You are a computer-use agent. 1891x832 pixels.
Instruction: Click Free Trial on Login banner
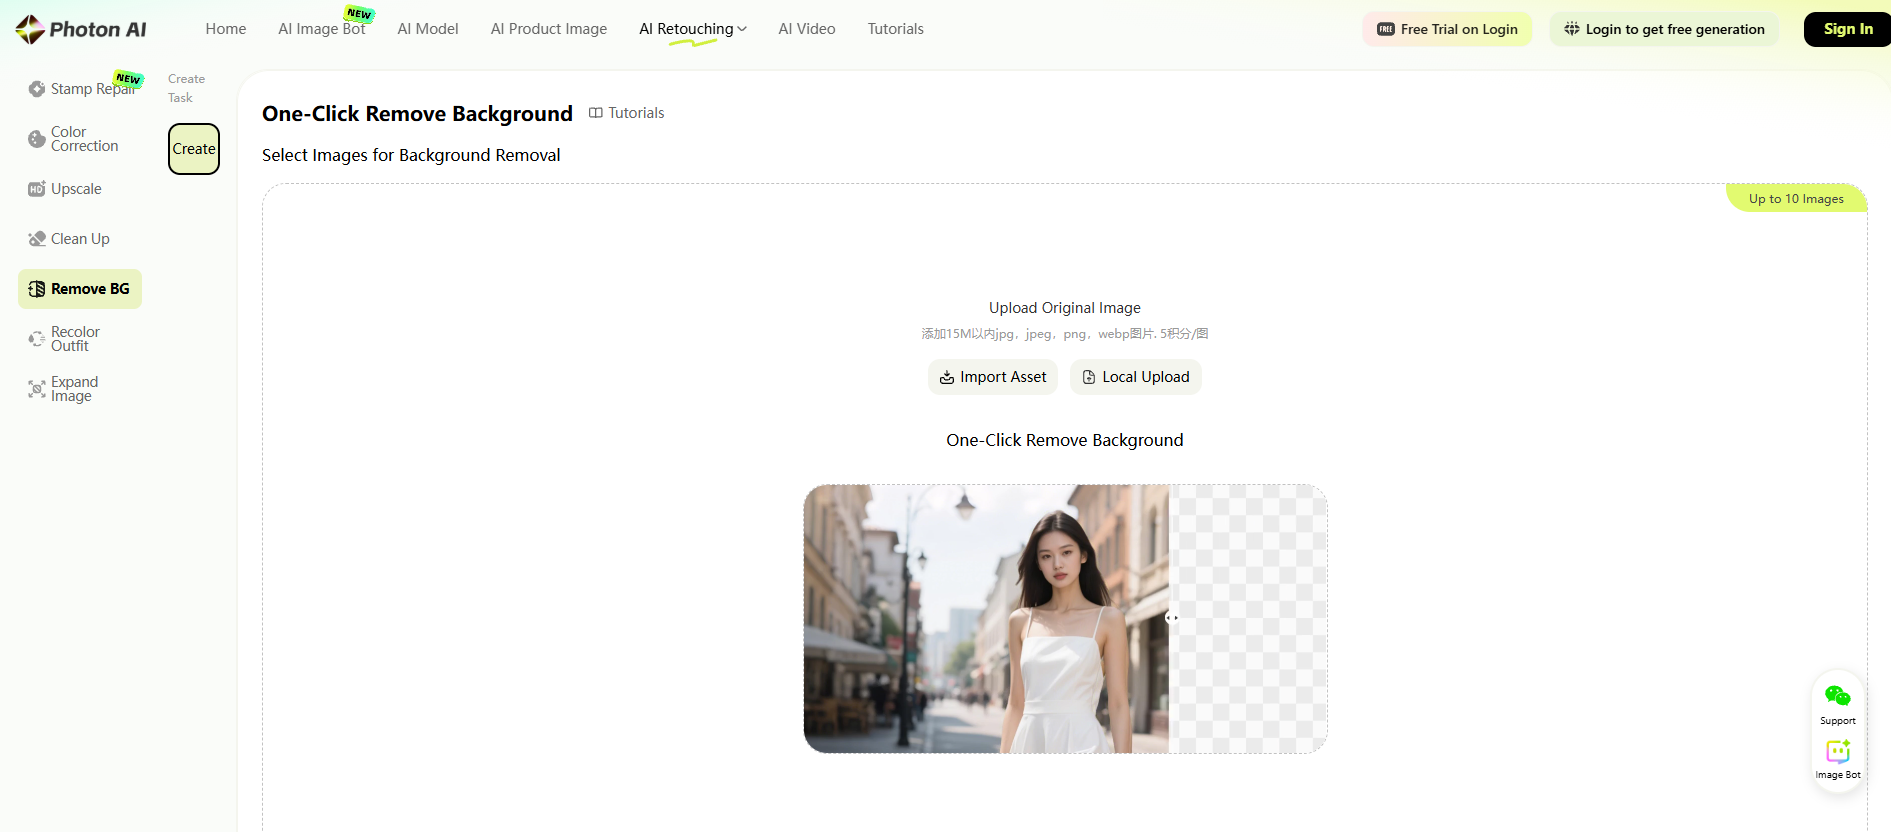(1447, 29)
